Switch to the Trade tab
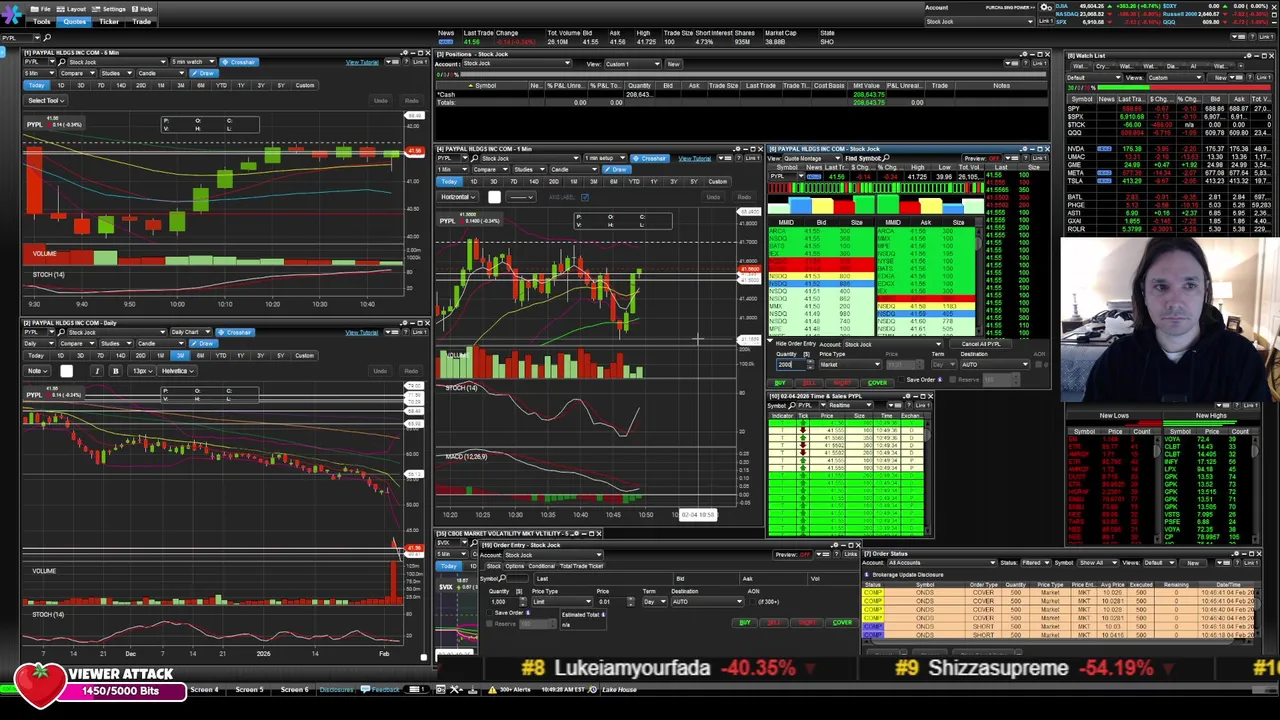The width and height of the screenshot is (1280, 720). coord(142,21)
